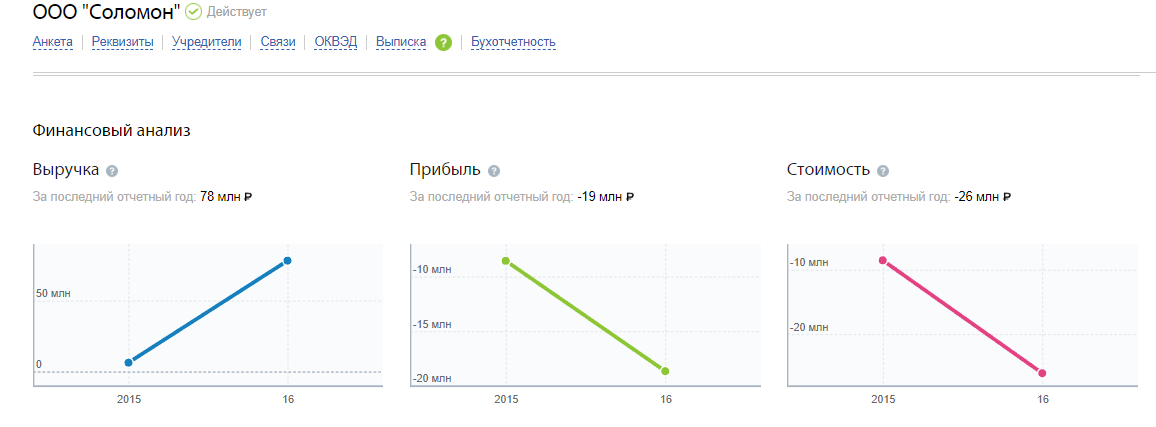Select the 2016 data point on revenue chart

click(287, 261)
